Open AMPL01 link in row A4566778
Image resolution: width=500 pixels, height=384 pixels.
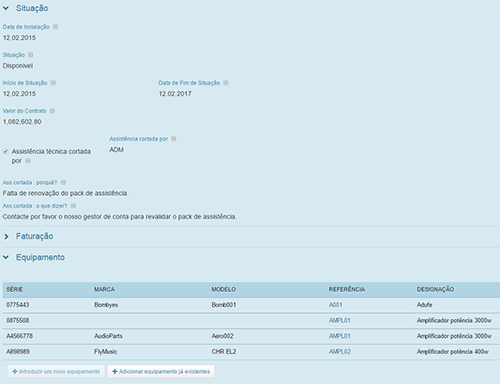(339, 336)
